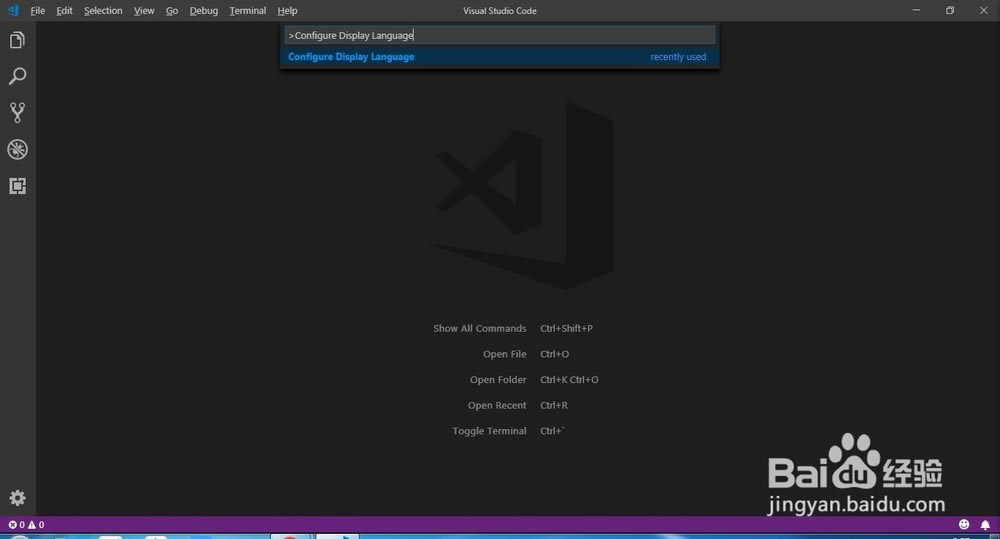Click the Open Folder hint

pyautogui.click(x=498, y=380)
